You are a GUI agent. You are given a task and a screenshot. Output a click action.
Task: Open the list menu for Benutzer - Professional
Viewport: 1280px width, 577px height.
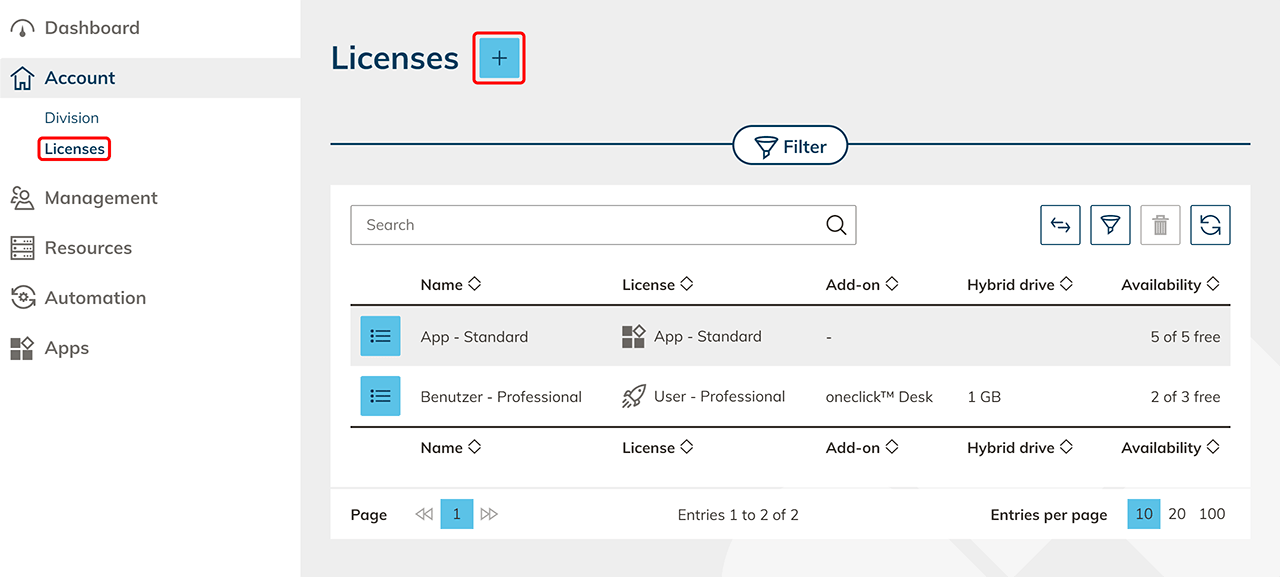click(380, 396)
